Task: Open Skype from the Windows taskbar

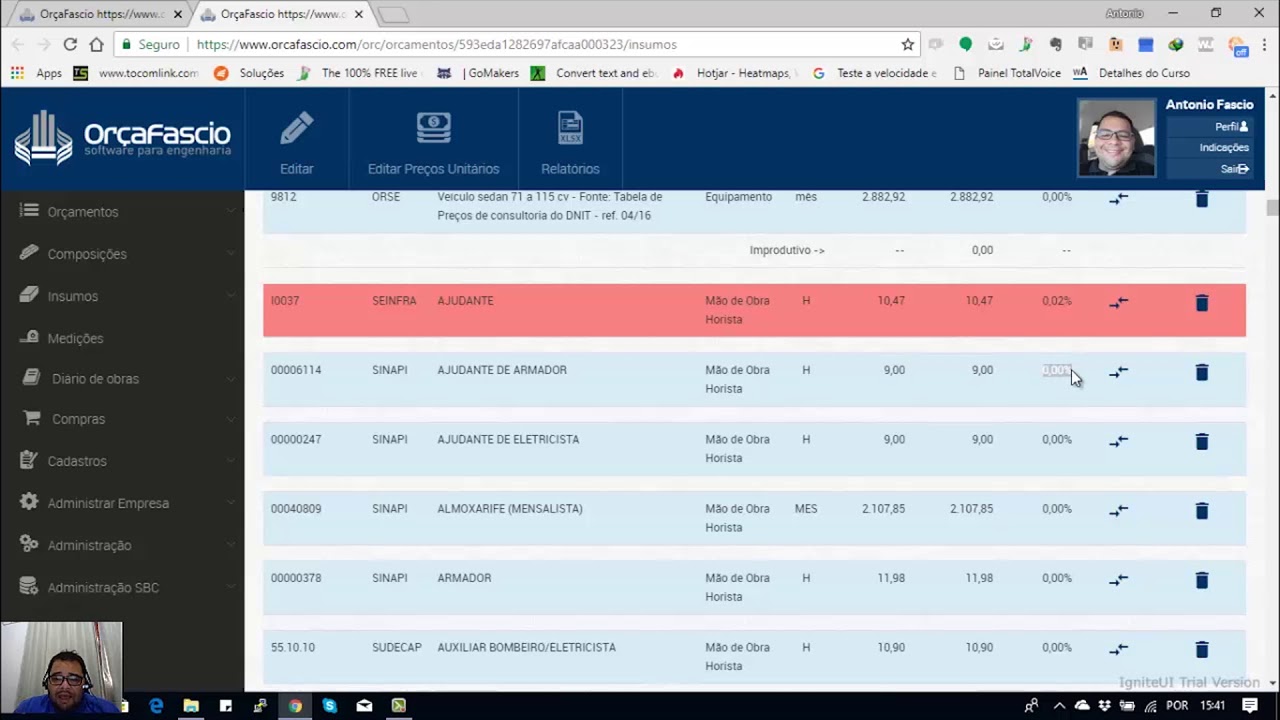Action: click(330, 706)
